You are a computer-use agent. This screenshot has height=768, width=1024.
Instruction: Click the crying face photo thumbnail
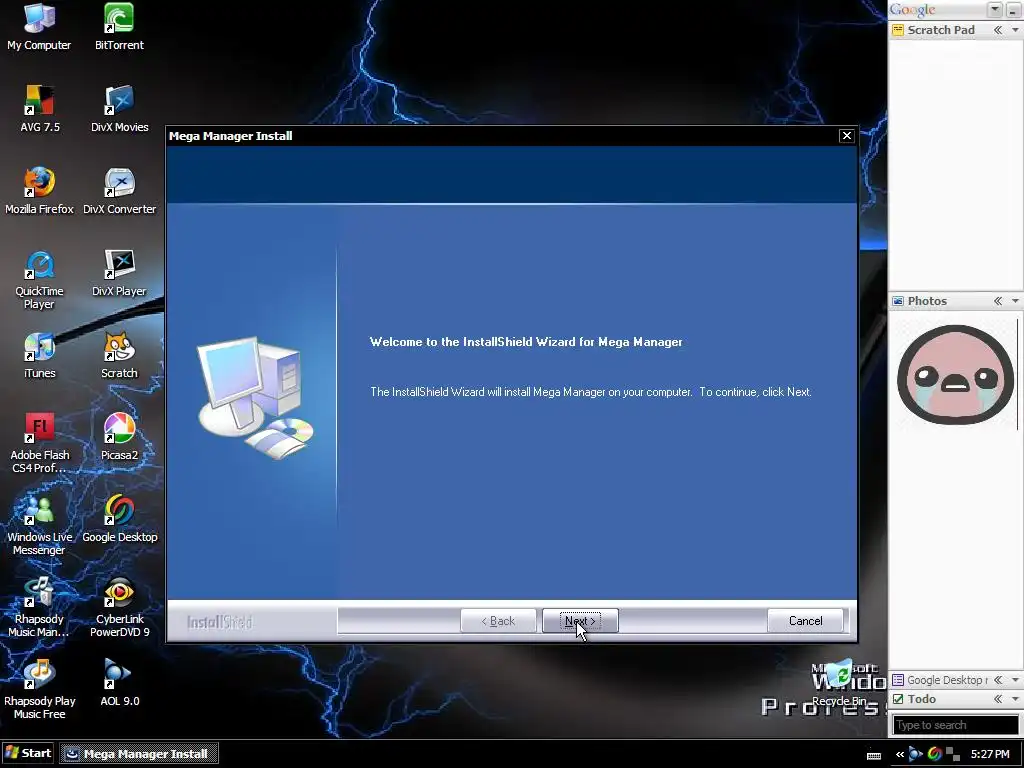[x=955, y=374]
